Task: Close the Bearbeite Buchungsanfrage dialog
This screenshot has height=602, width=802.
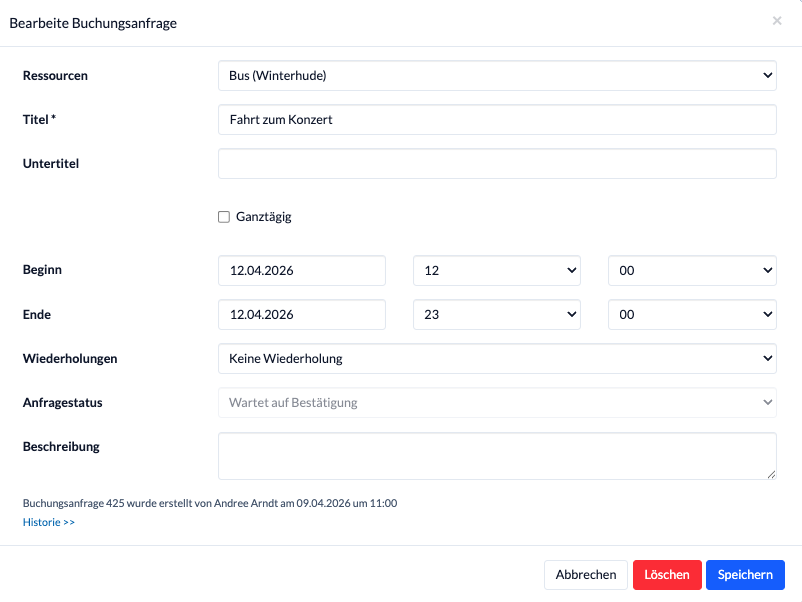Action: pos(777,21)
